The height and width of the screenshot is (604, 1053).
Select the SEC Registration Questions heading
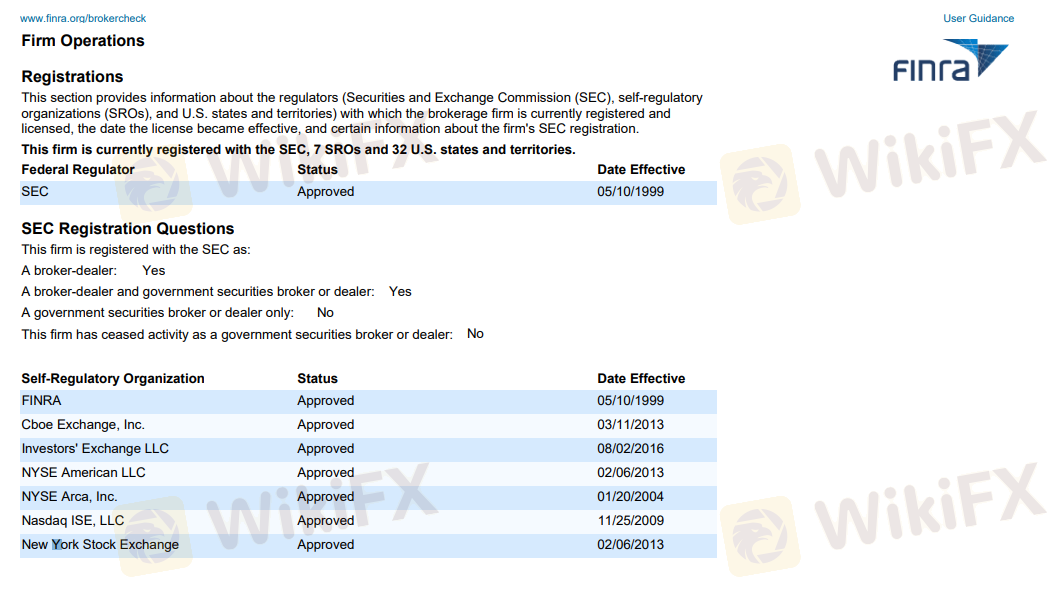tap(128, 228)
